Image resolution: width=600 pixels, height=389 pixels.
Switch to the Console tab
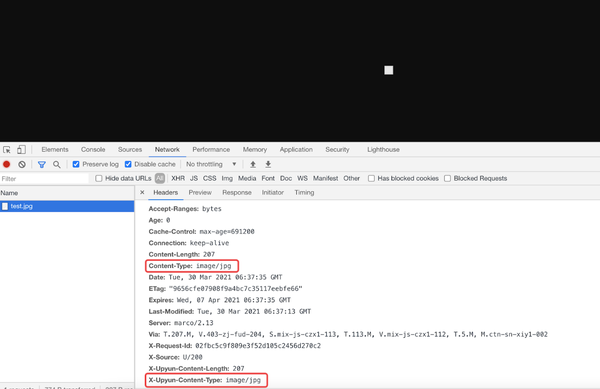[x=93, y=150]
